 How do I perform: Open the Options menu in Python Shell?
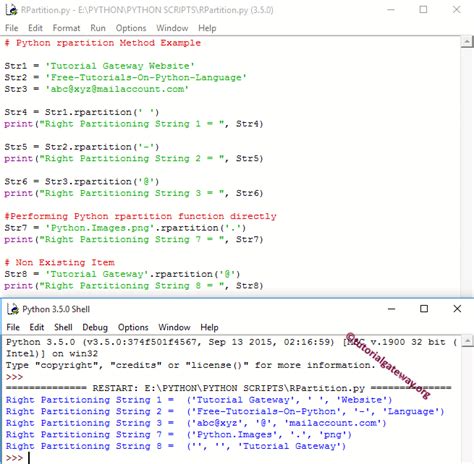[133, 327]
